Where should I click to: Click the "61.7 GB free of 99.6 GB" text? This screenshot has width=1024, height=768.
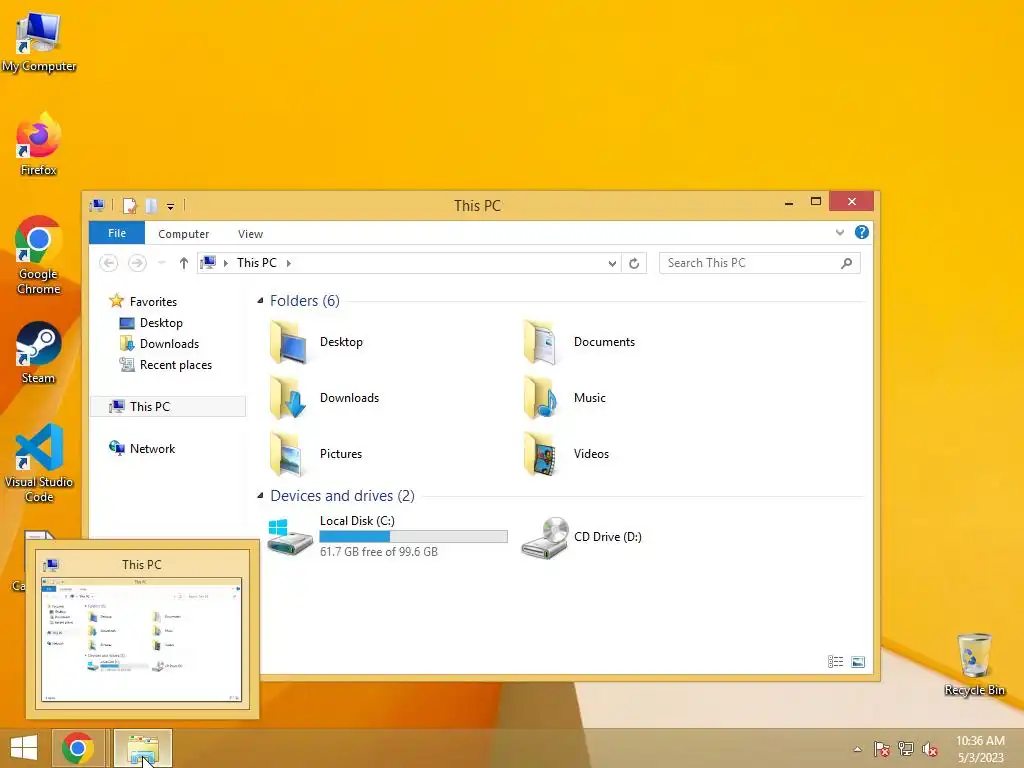379,552
